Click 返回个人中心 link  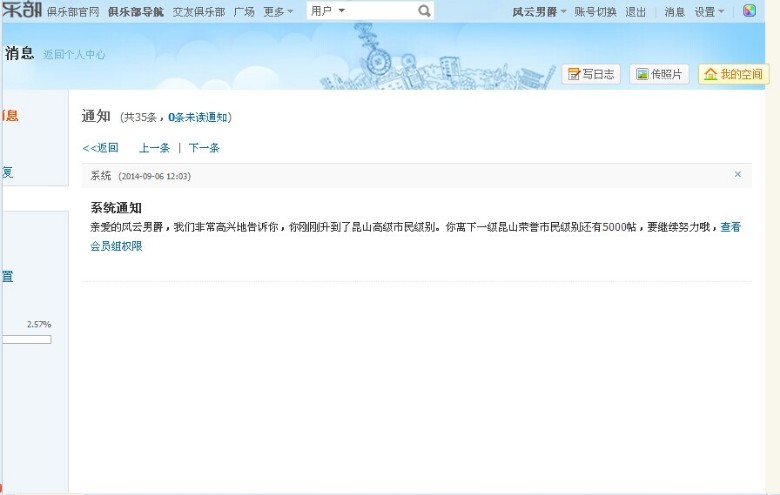(74, 54)
